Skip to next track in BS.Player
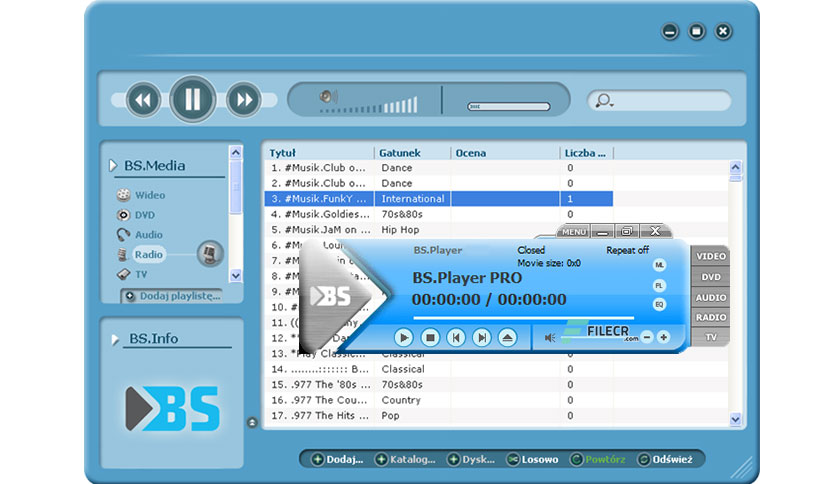Screen dimensions: 836x484 [482, 338]
